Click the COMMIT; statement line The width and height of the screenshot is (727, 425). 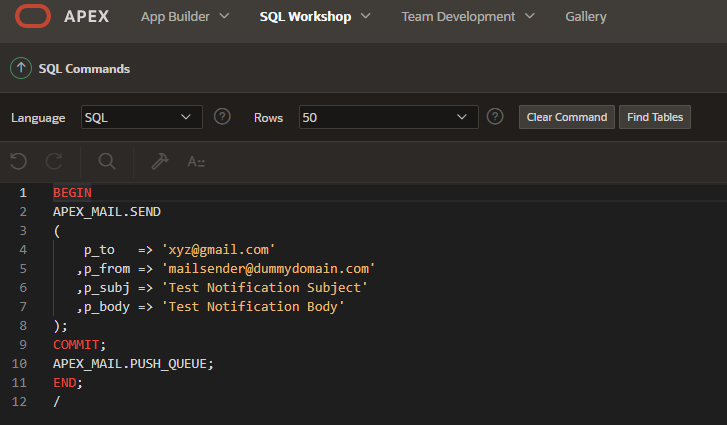coord(79,345)
